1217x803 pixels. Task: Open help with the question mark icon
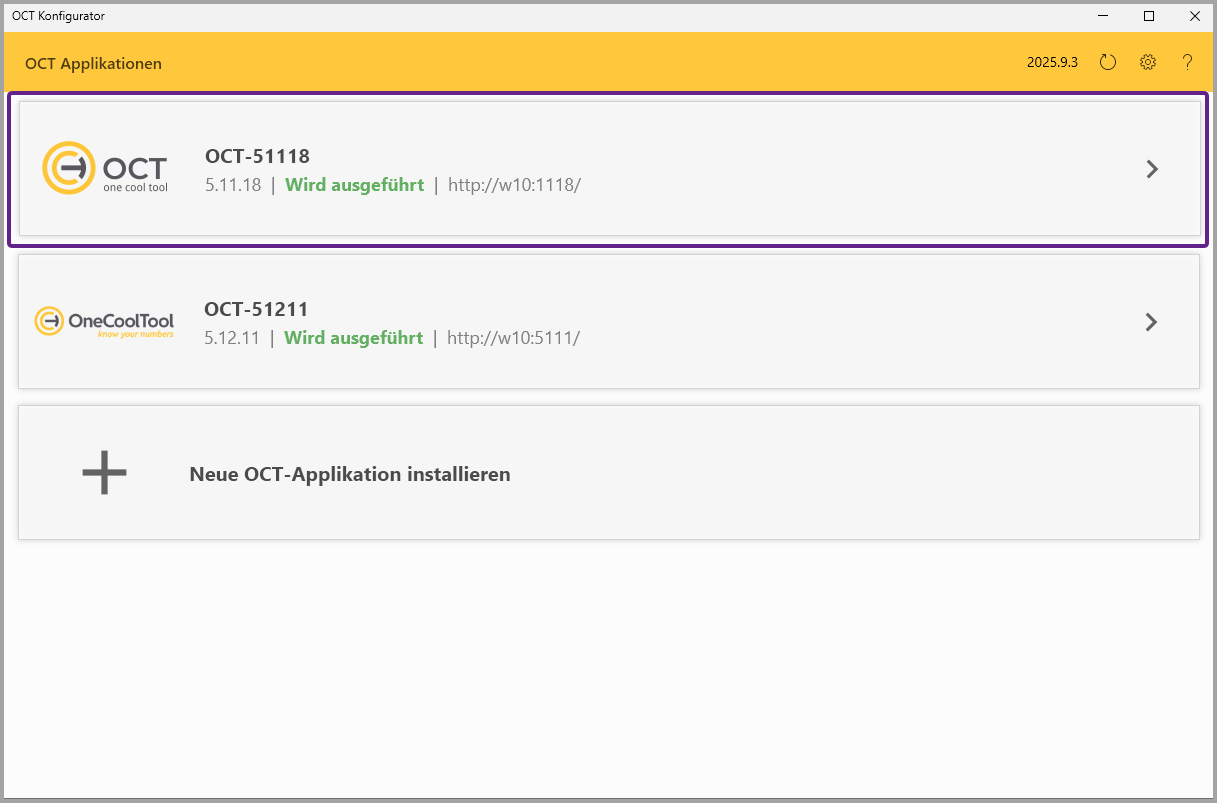pyautogui.click(x=1187, y=62)
